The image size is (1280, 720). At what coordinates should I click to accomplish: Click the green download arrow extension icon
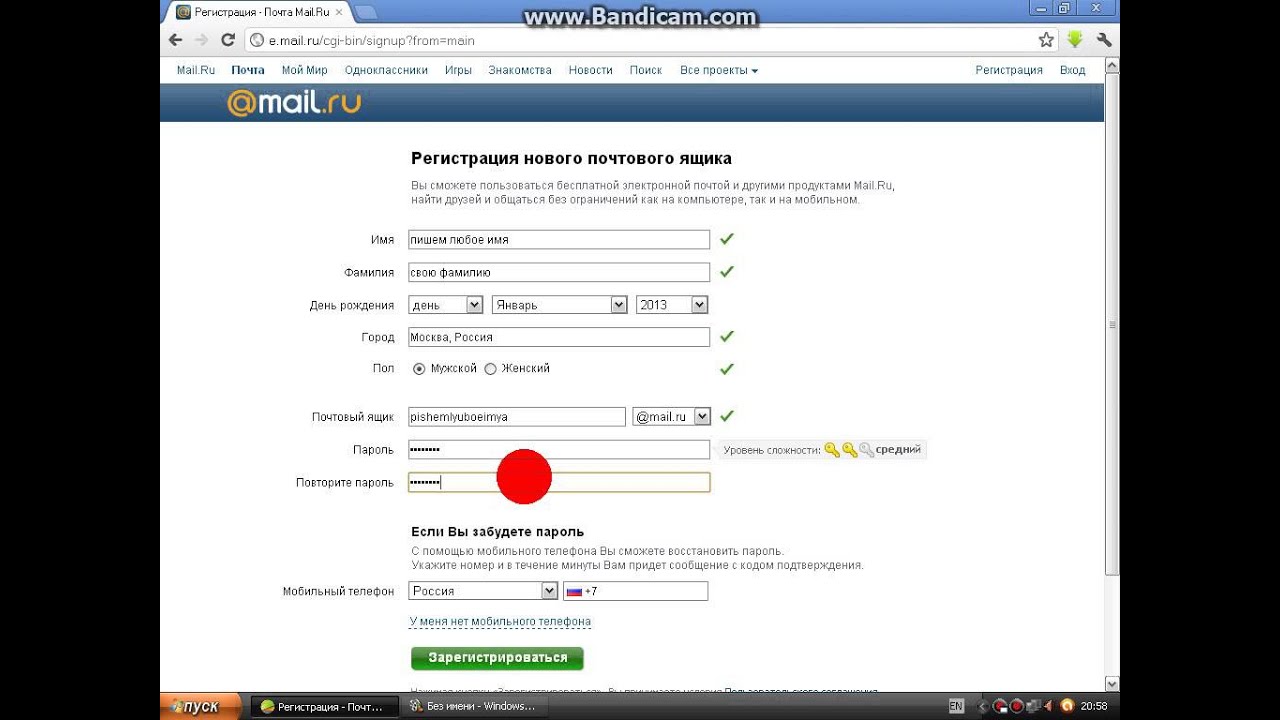[x=1075, y=40]
